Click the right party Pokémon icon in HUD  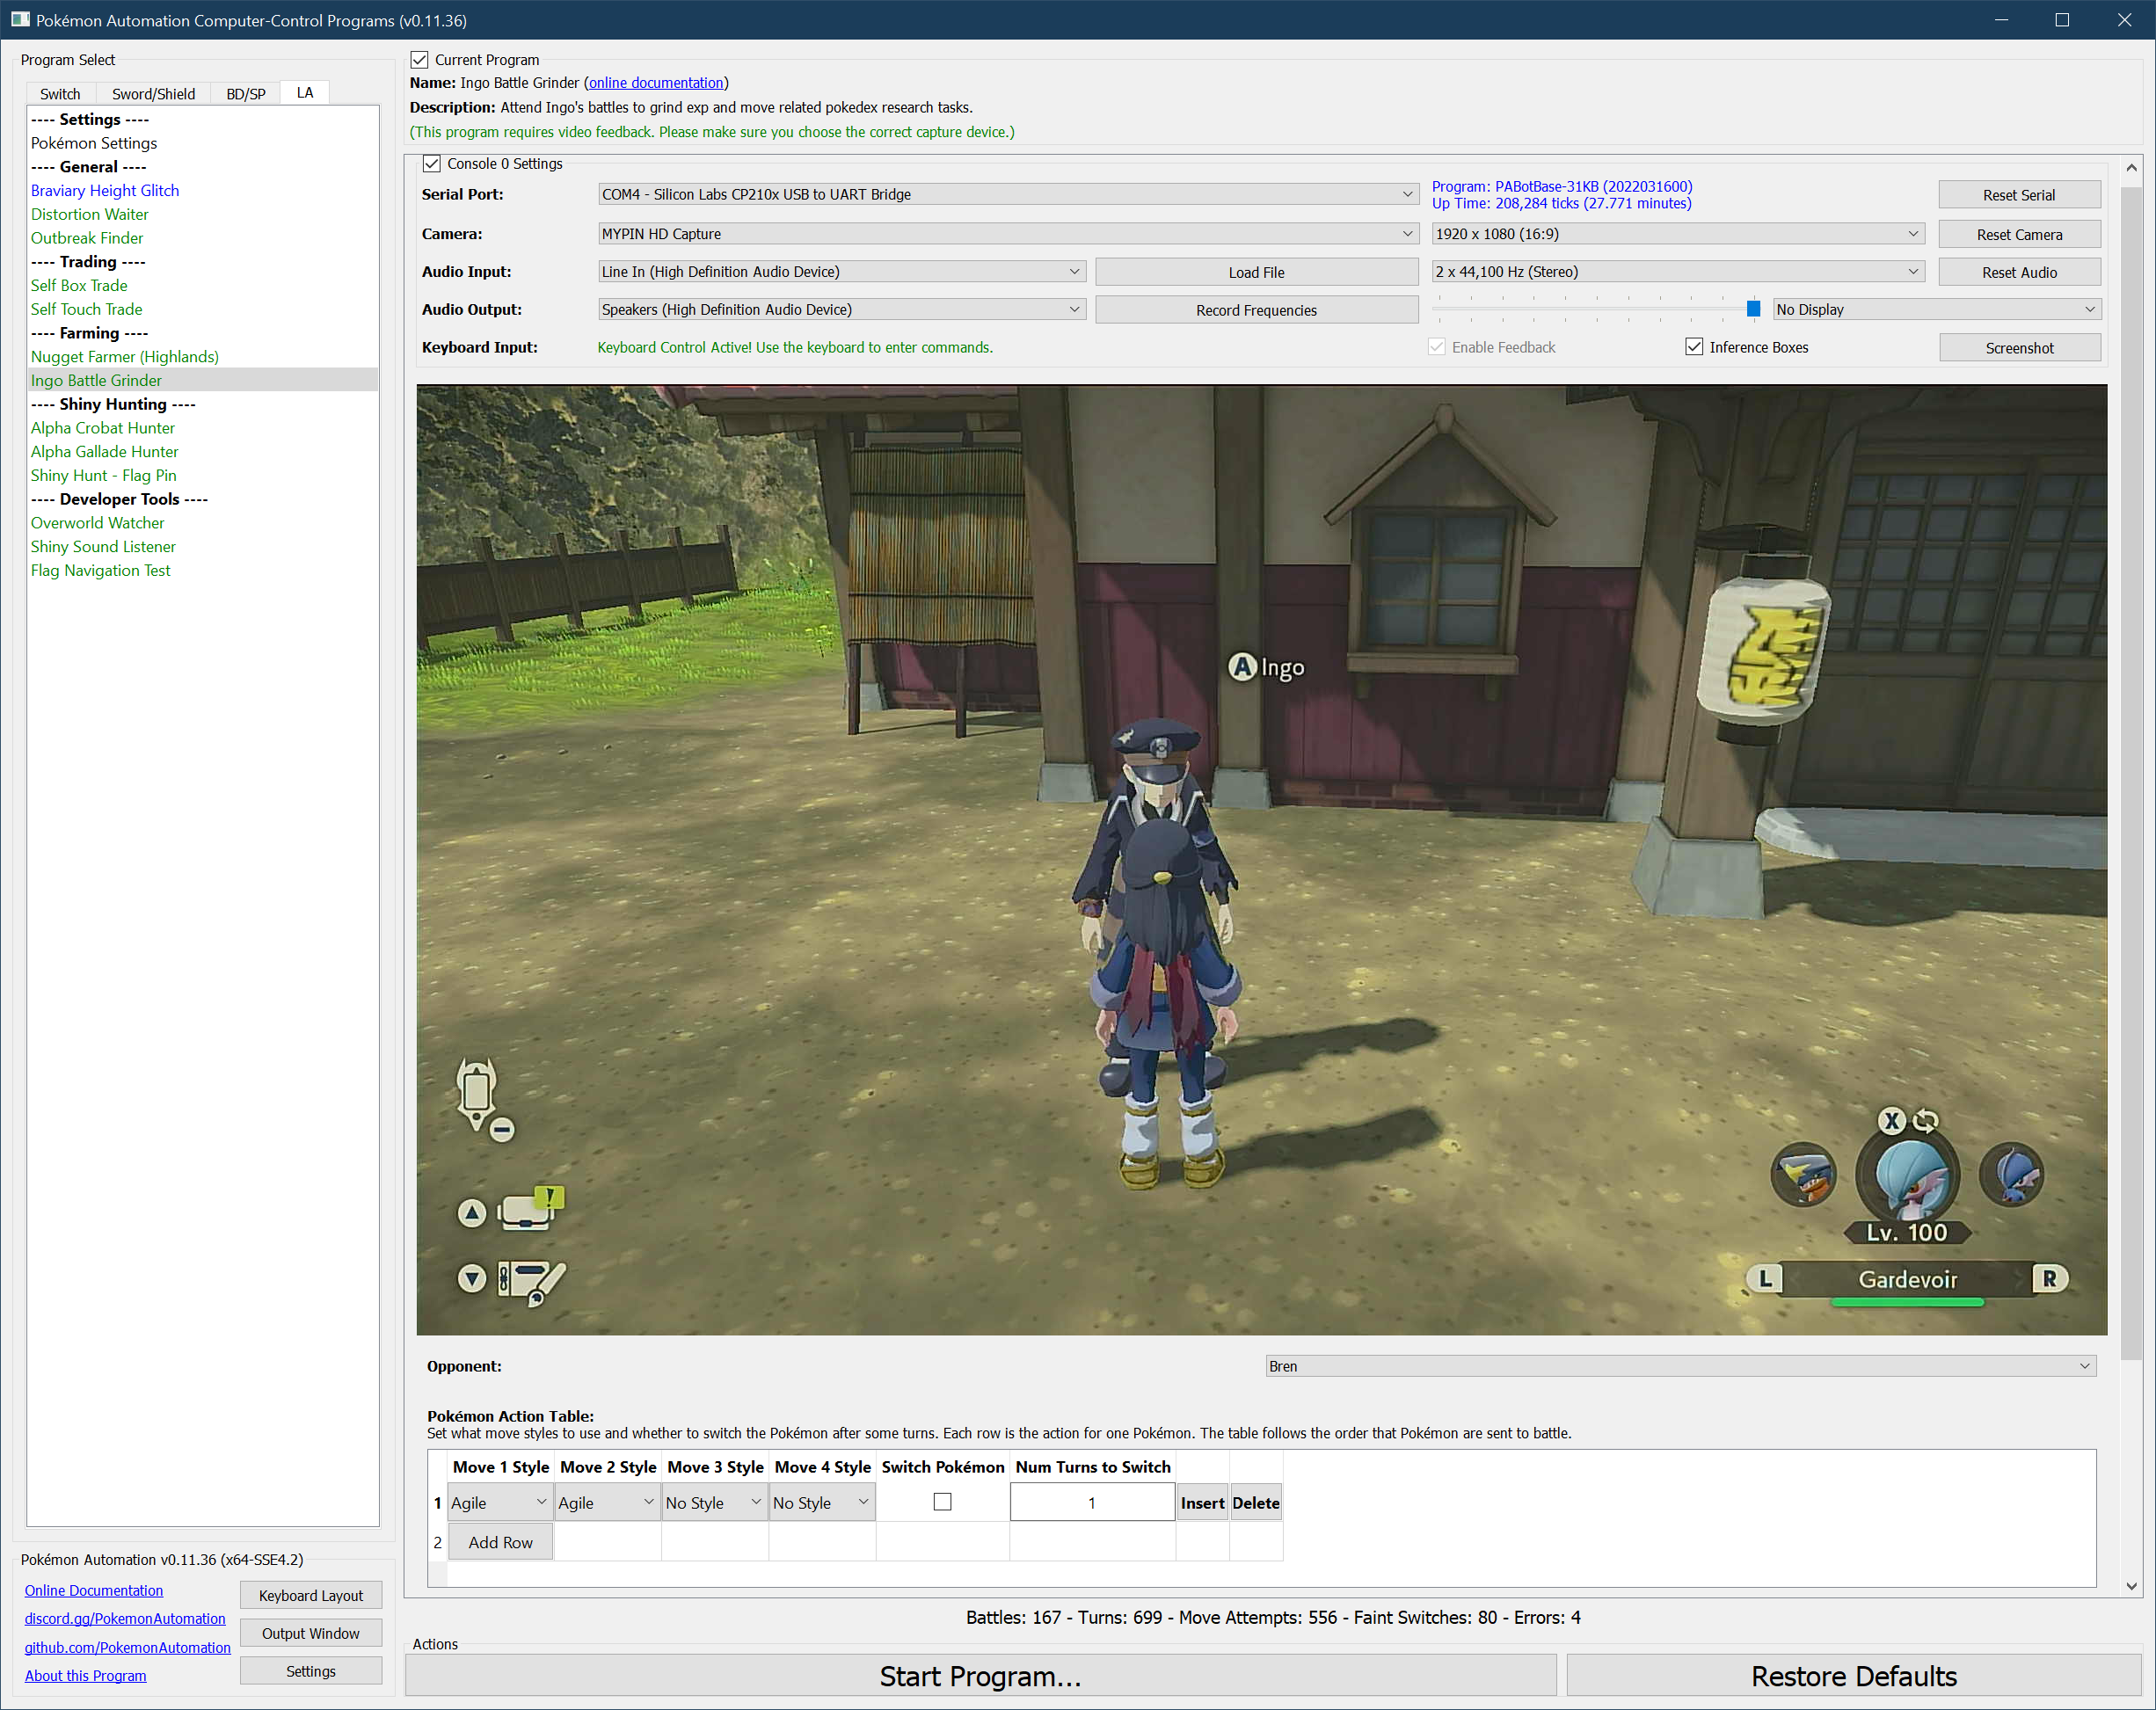coord(2012,1175)
